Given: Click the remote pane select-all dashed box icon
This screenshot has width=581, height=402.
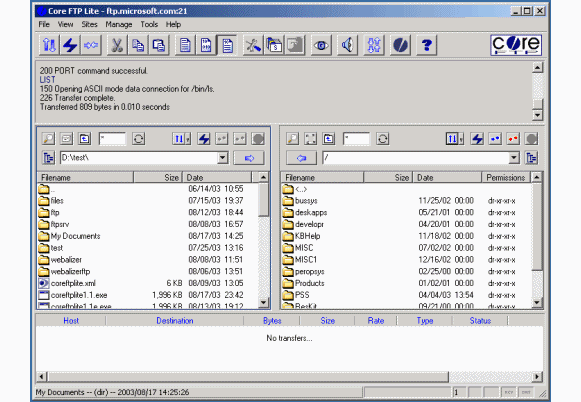Looking at the screenshot, I should point(311,139).
